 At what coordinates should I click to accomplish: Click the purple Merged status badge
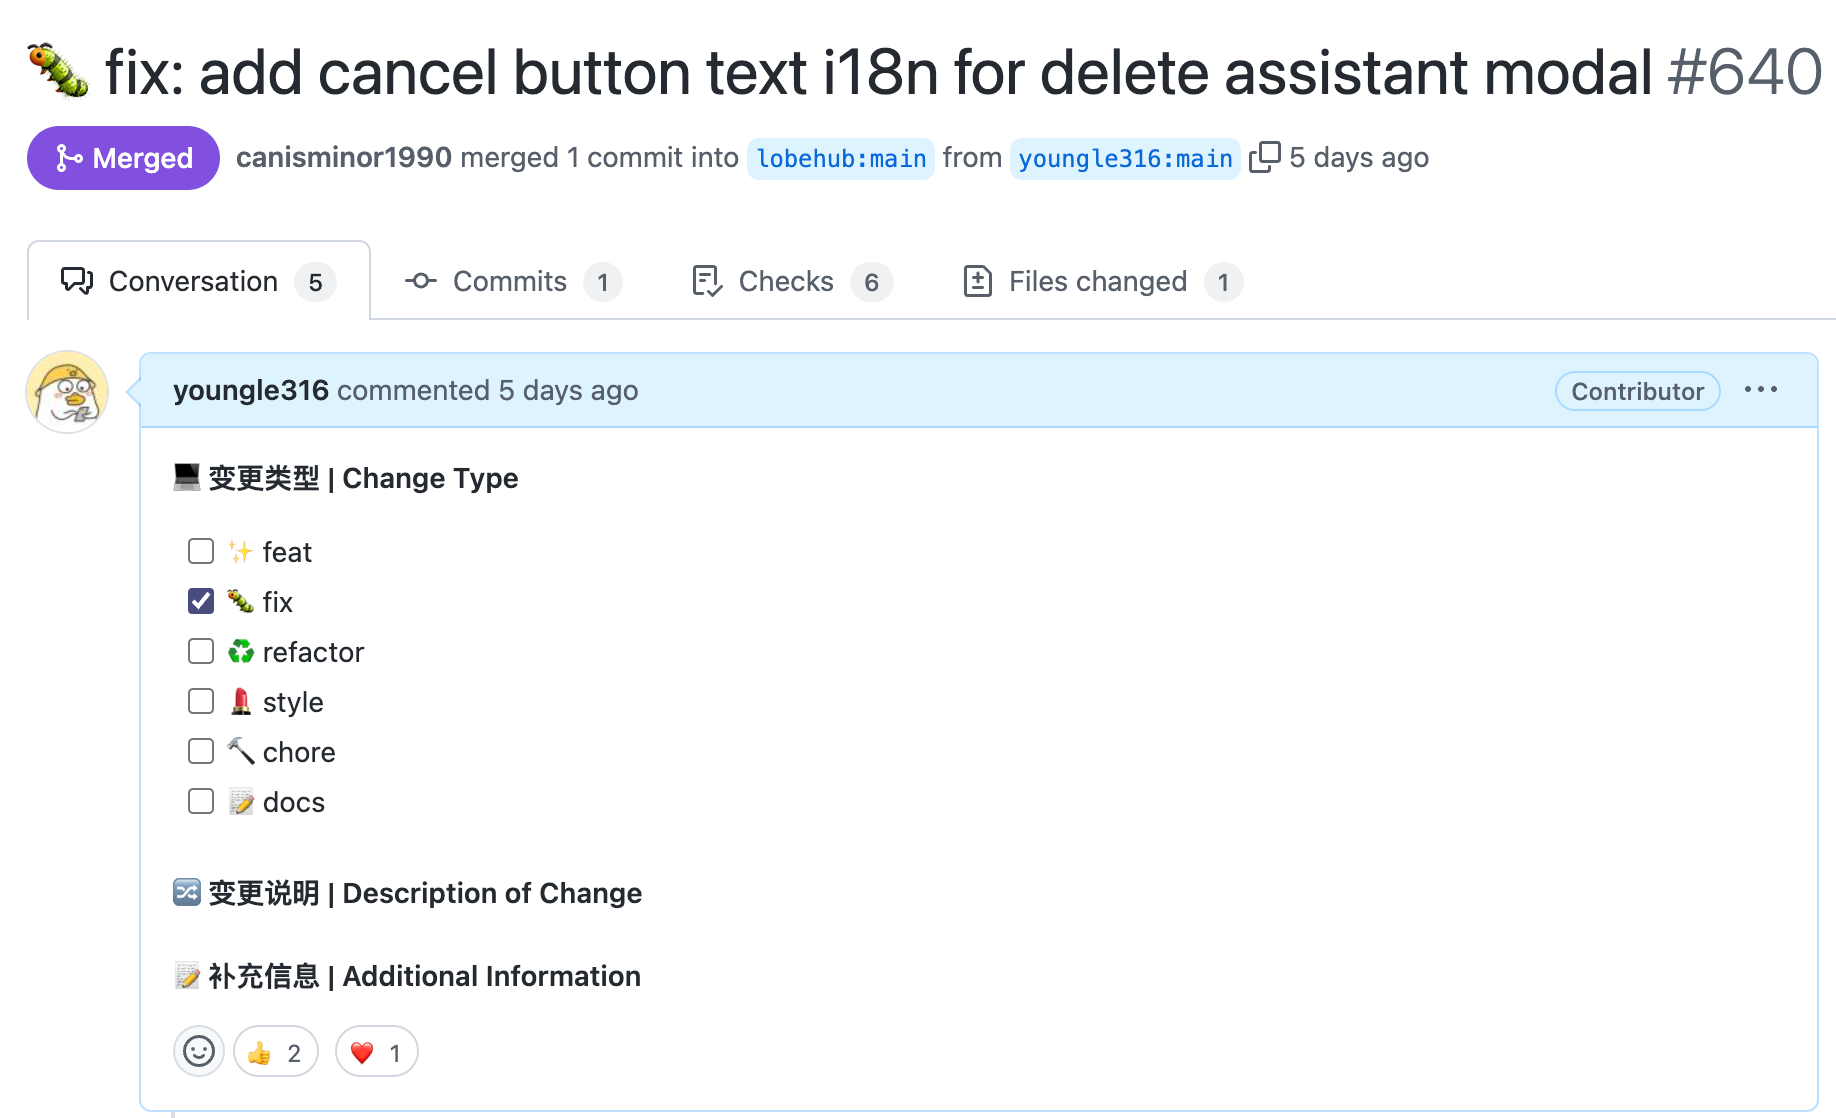(x=123, y=158)
